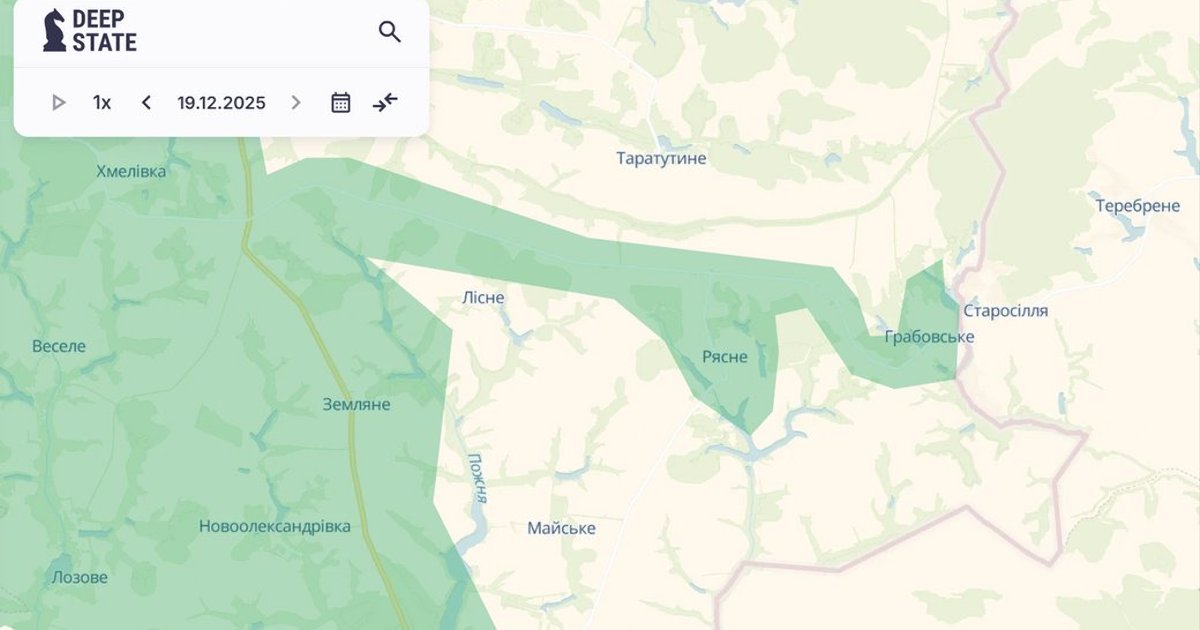1200x630 pixels.
Task: Click the compare arrows icon
Action: [x=385, y=102]
